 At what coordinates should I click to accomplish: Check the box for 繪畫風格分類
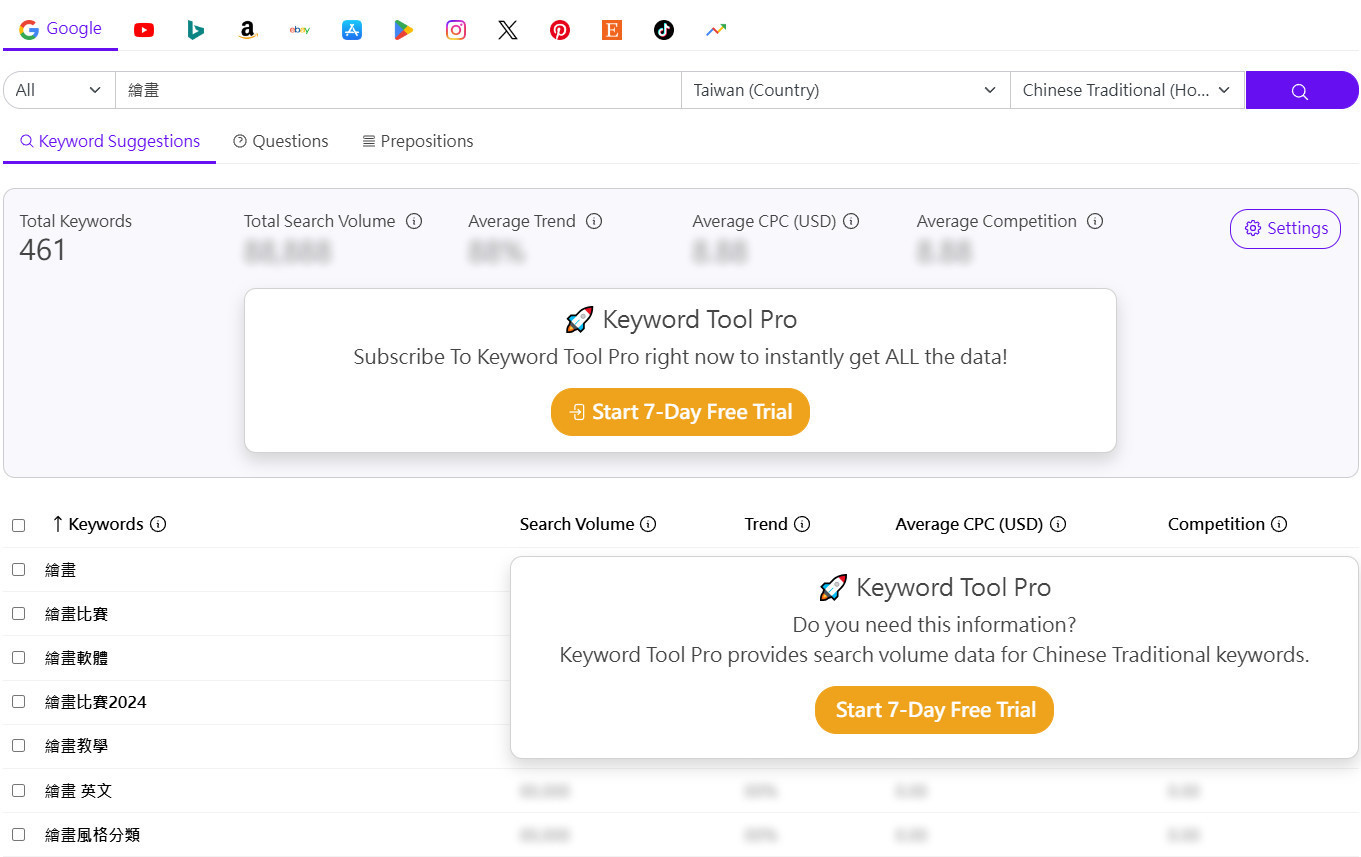(x=18, y=834)
